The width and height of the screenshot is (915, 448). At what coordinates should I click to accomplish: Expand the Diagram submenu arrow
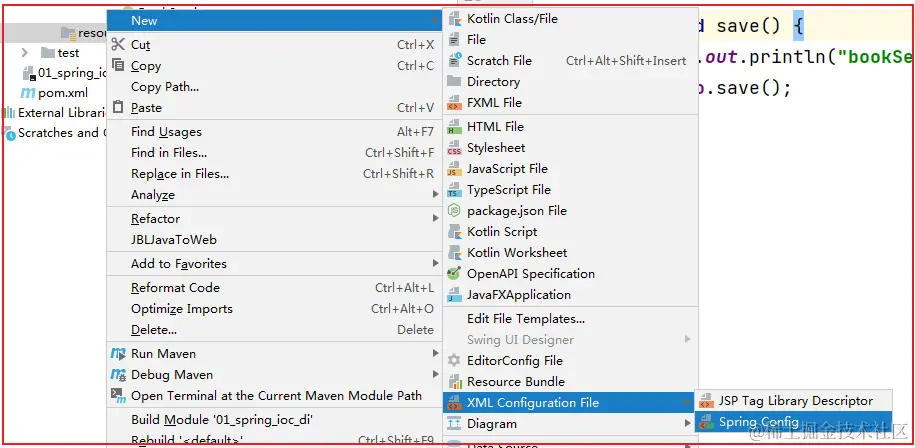click(688, 424)
